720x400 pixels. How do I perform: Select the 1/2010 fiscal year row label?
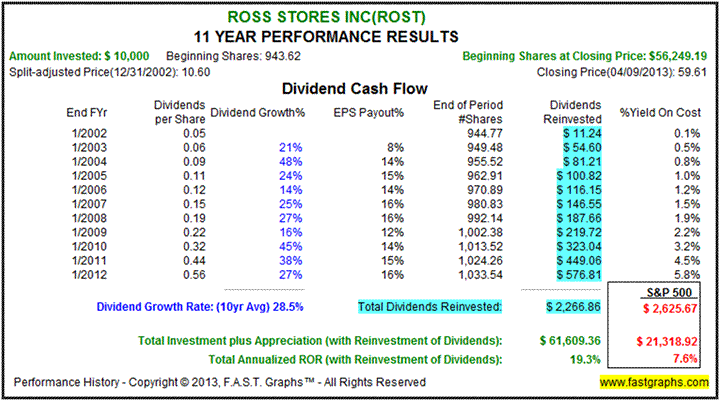coord(89,247)
